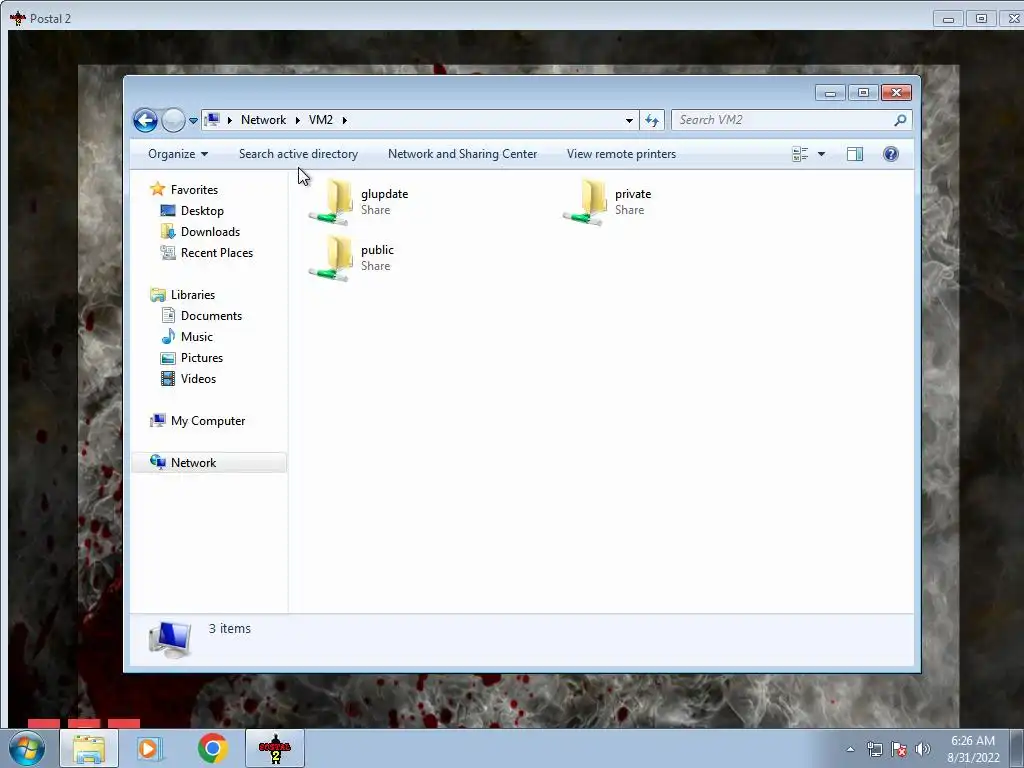Select the Network breadcrumb in address bar
The width and height of the screenshot is (1024, 768).
click(x=263, y=120)
